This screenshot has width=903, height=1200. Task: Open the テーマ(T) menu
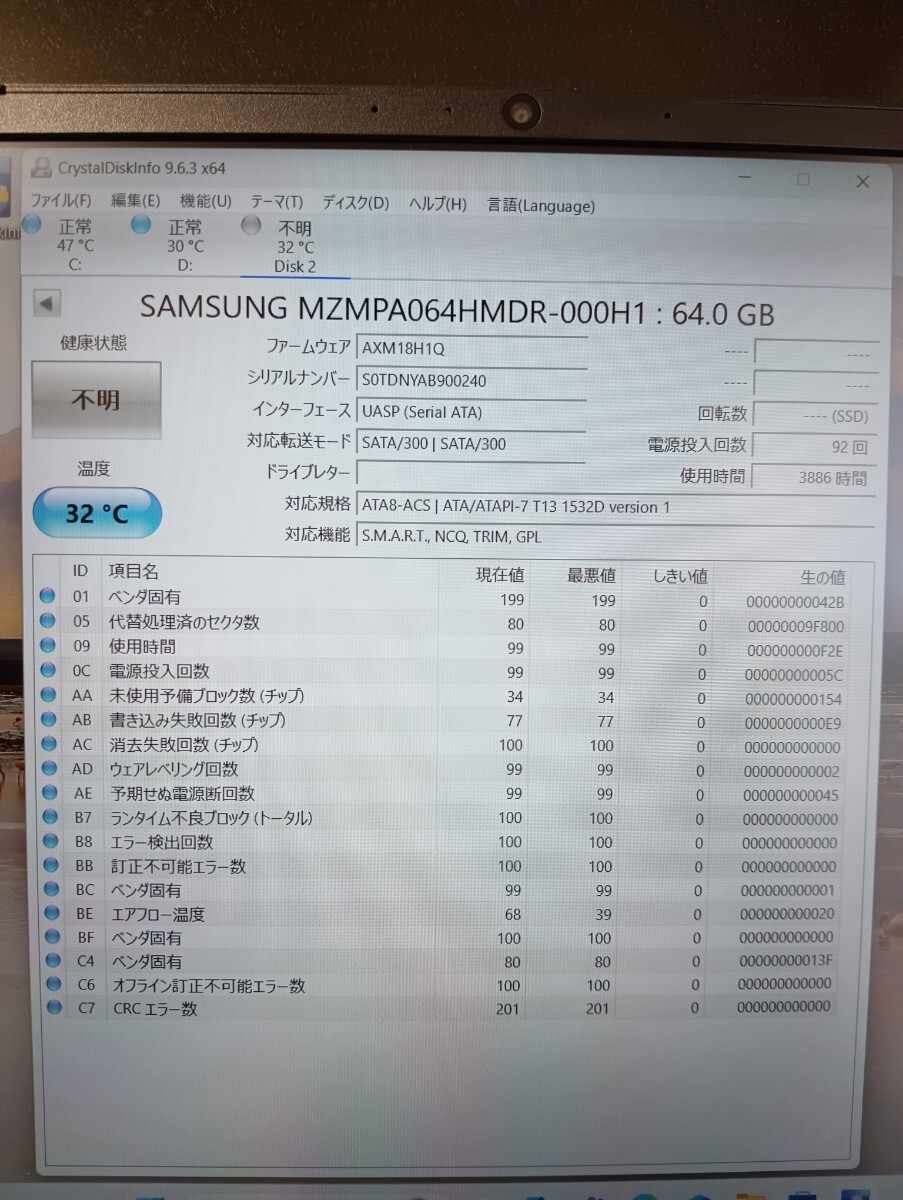[x=276, y=202]
